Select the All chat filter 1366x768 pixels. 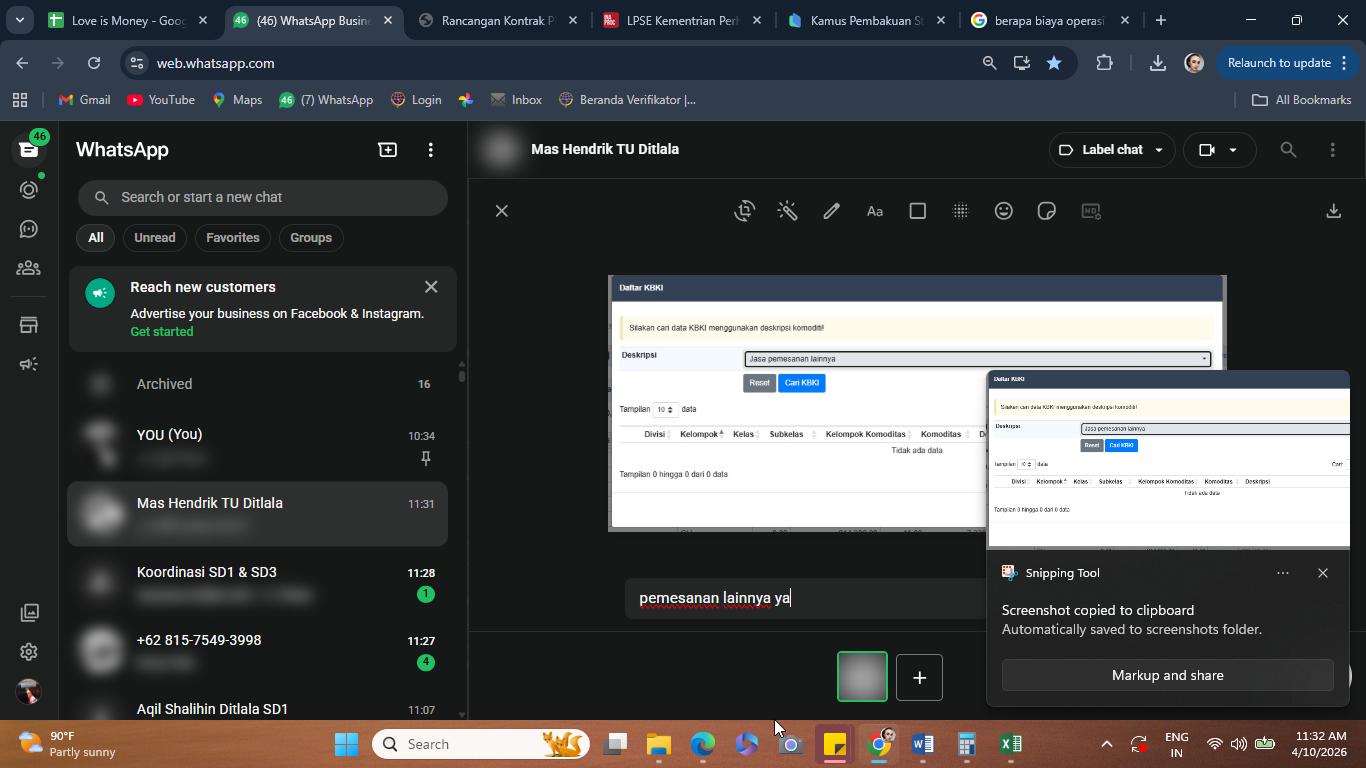[x=95, y=237]
